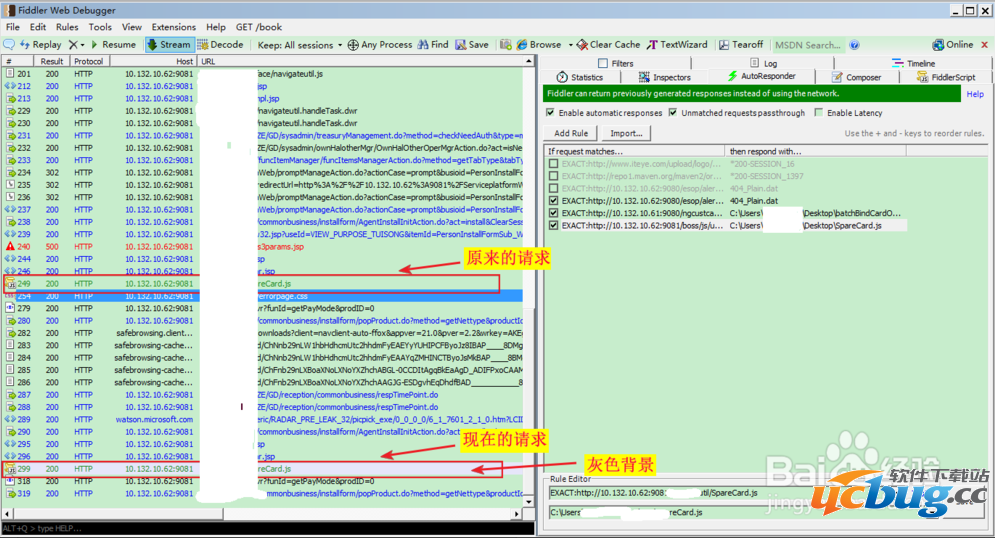
Task: Open the Remove sessions dropdown arrow
Action: click(x=82, y=45)
